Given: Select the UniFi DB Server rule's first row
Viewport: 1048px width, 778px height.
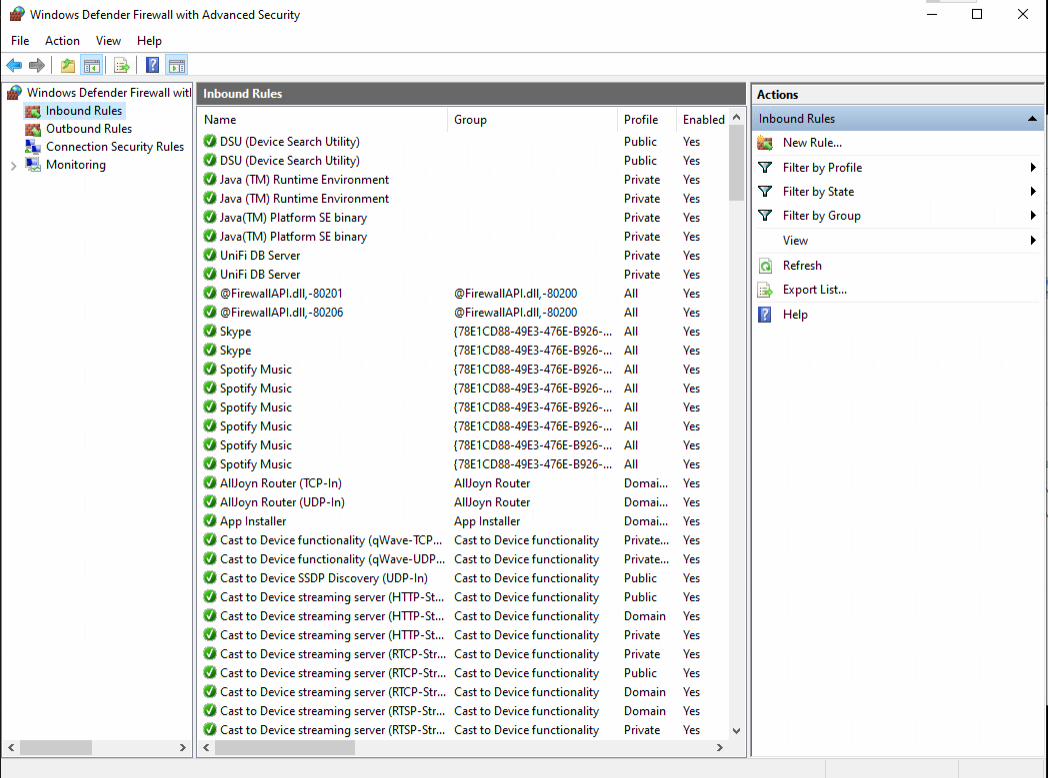Looking at the screenshot, I should [x=464, y=255].
